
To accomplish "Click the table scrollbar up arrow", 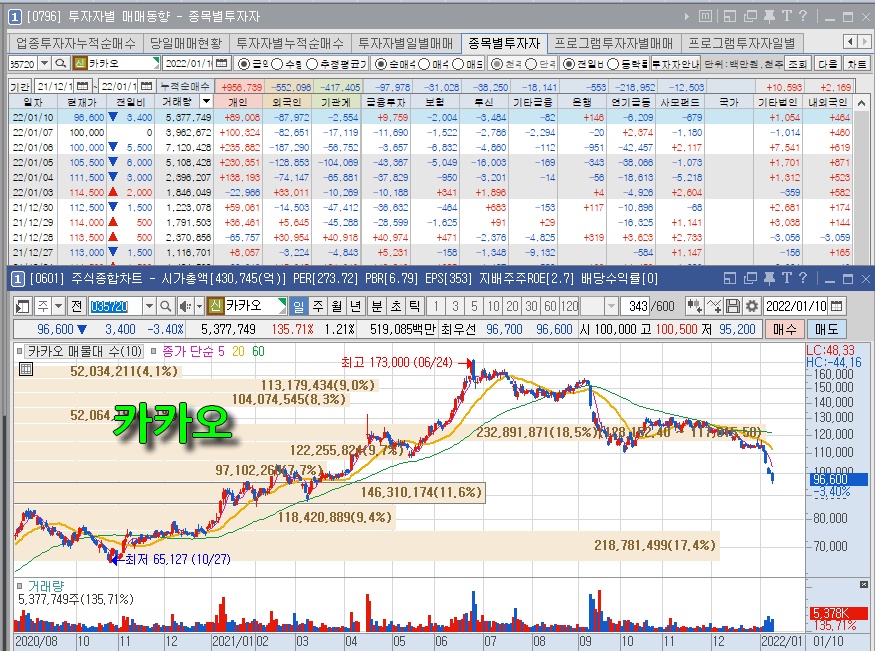I will [x=861, y=103].
